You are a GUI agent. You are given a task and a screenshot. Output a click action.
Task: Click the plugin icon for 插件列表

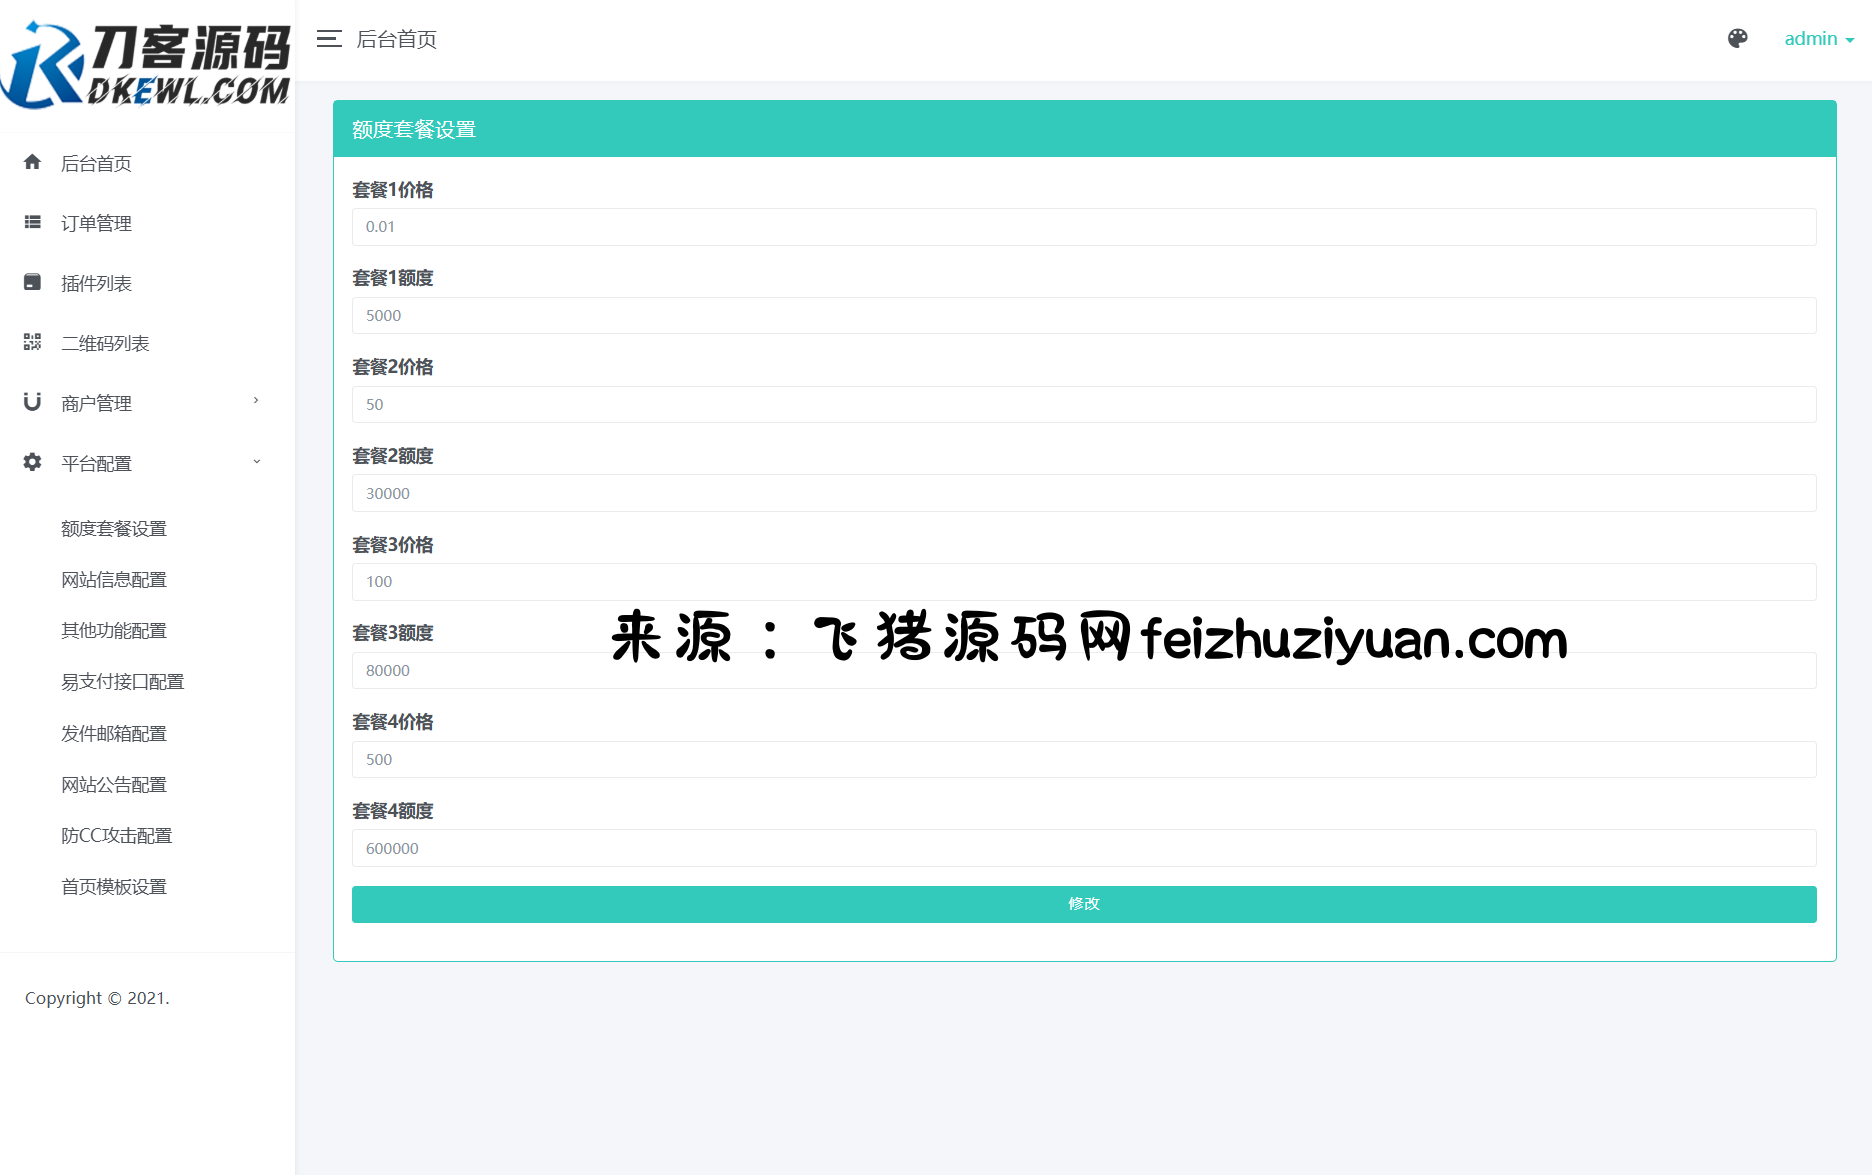[x=33, y=282]
